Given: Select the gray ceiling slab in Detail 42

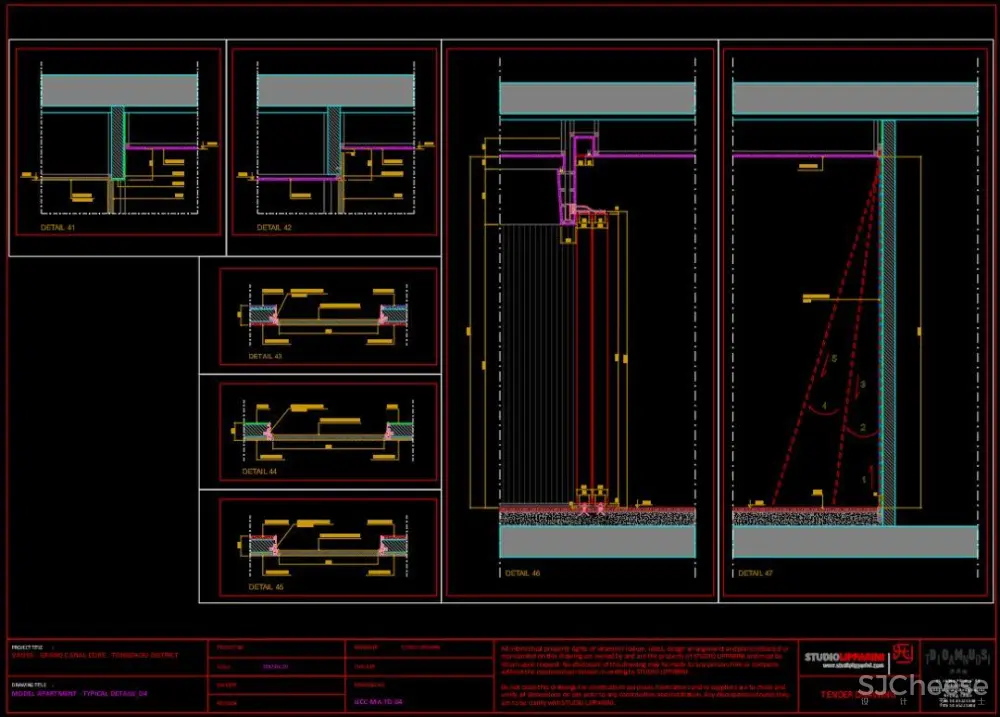Looking at the screenshot, I should 335,91.
